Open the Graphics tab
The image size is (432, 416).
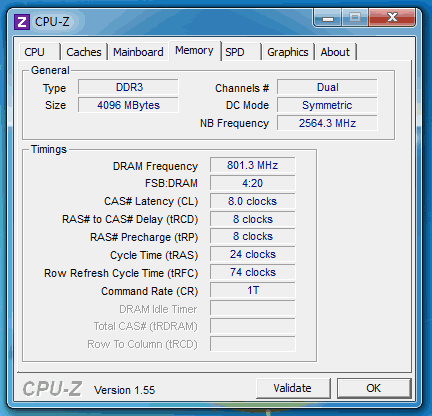point(288,52)
